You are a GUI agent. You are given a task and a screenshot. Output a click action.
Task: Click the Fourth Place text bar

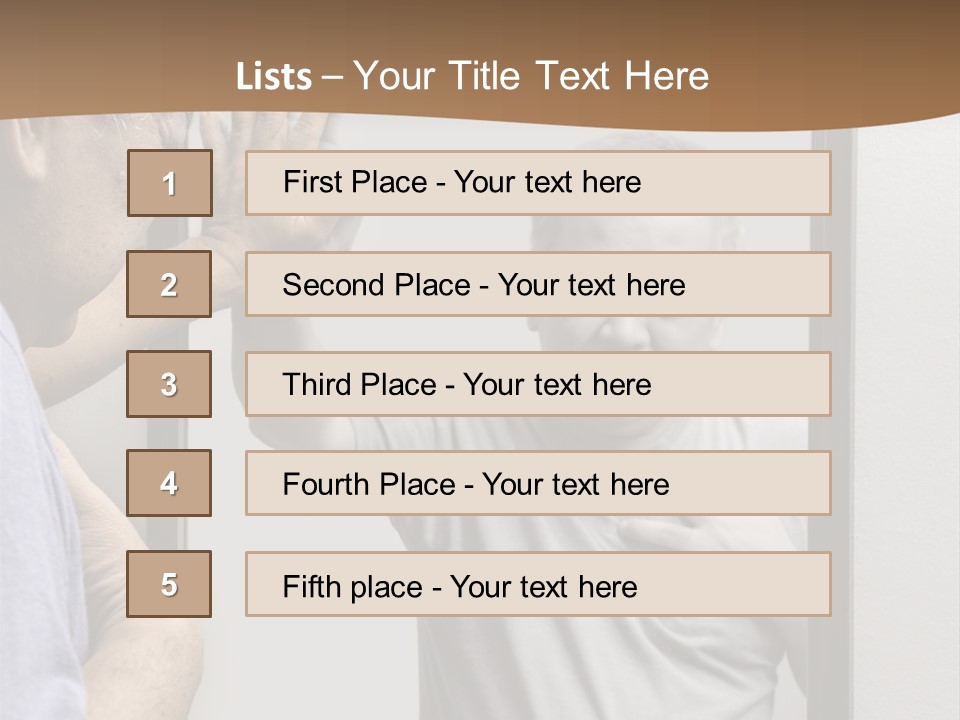click(538, 484)
